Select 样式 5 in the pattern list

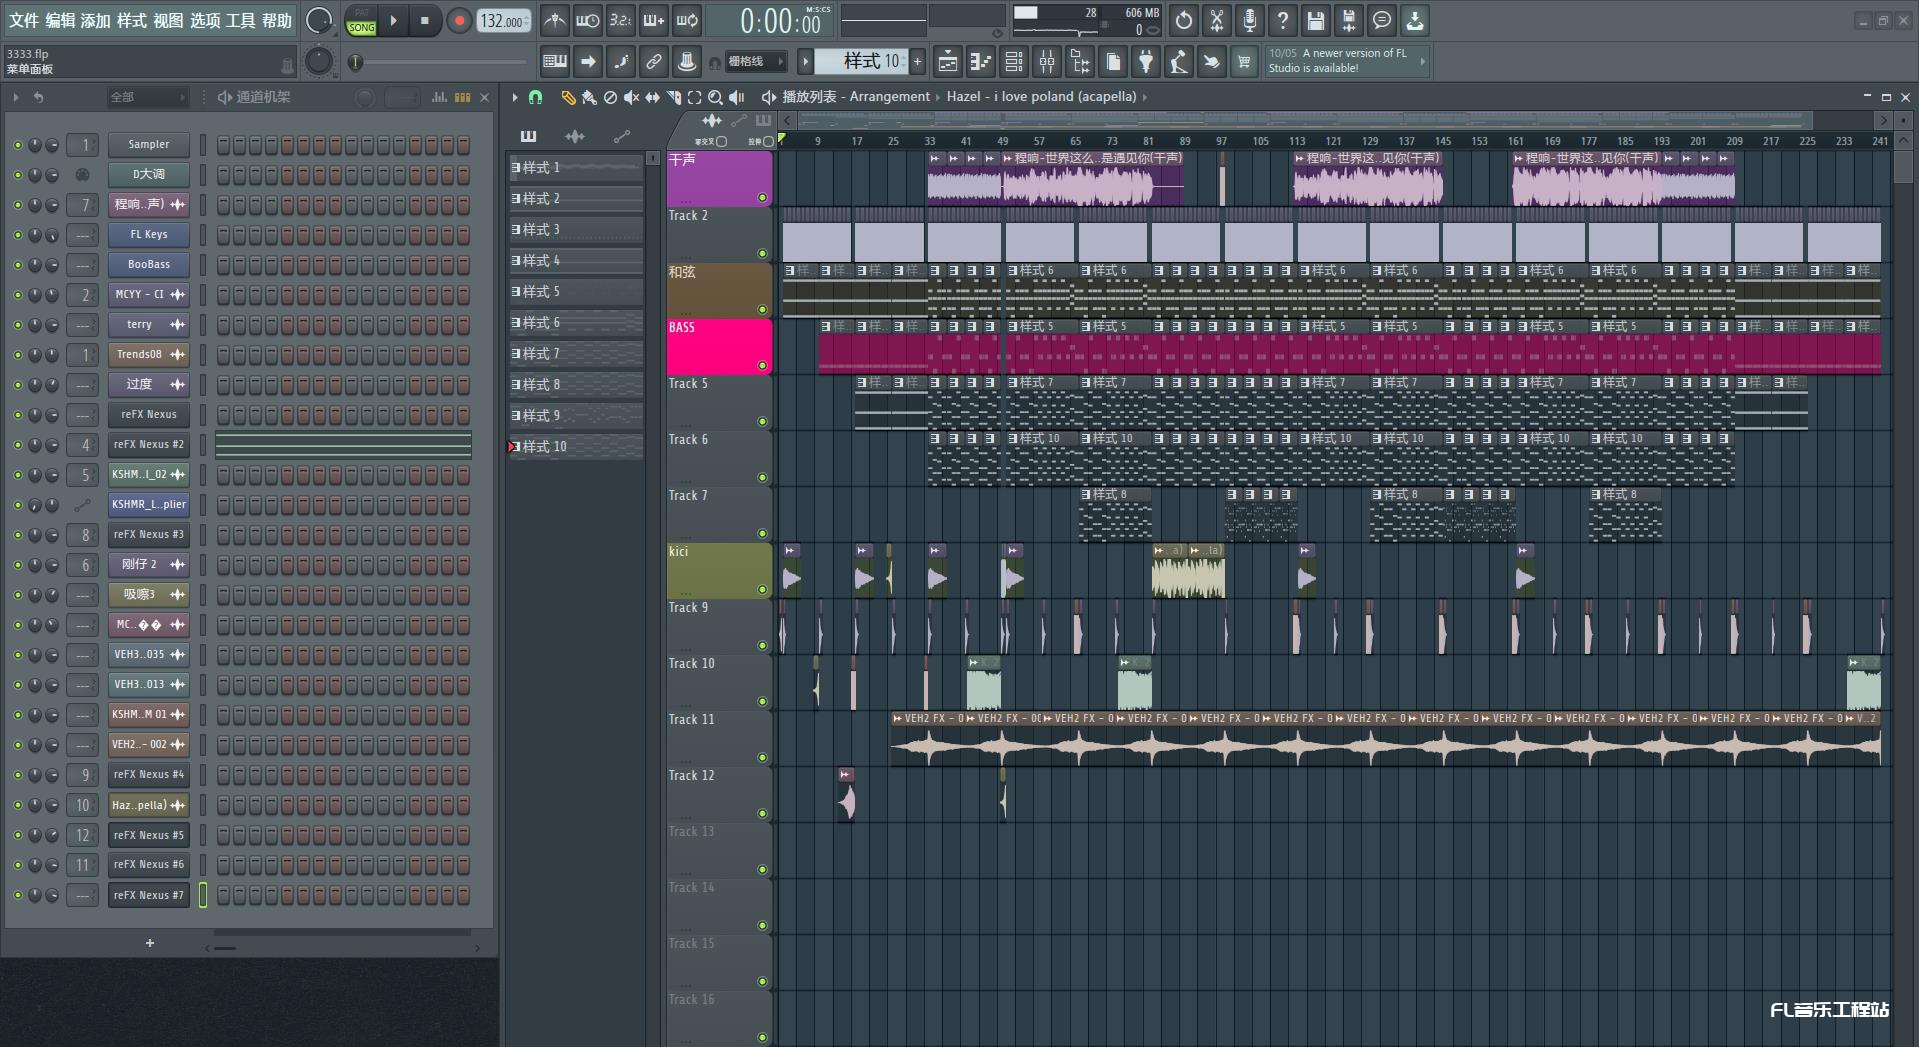[x=576, y=292]
